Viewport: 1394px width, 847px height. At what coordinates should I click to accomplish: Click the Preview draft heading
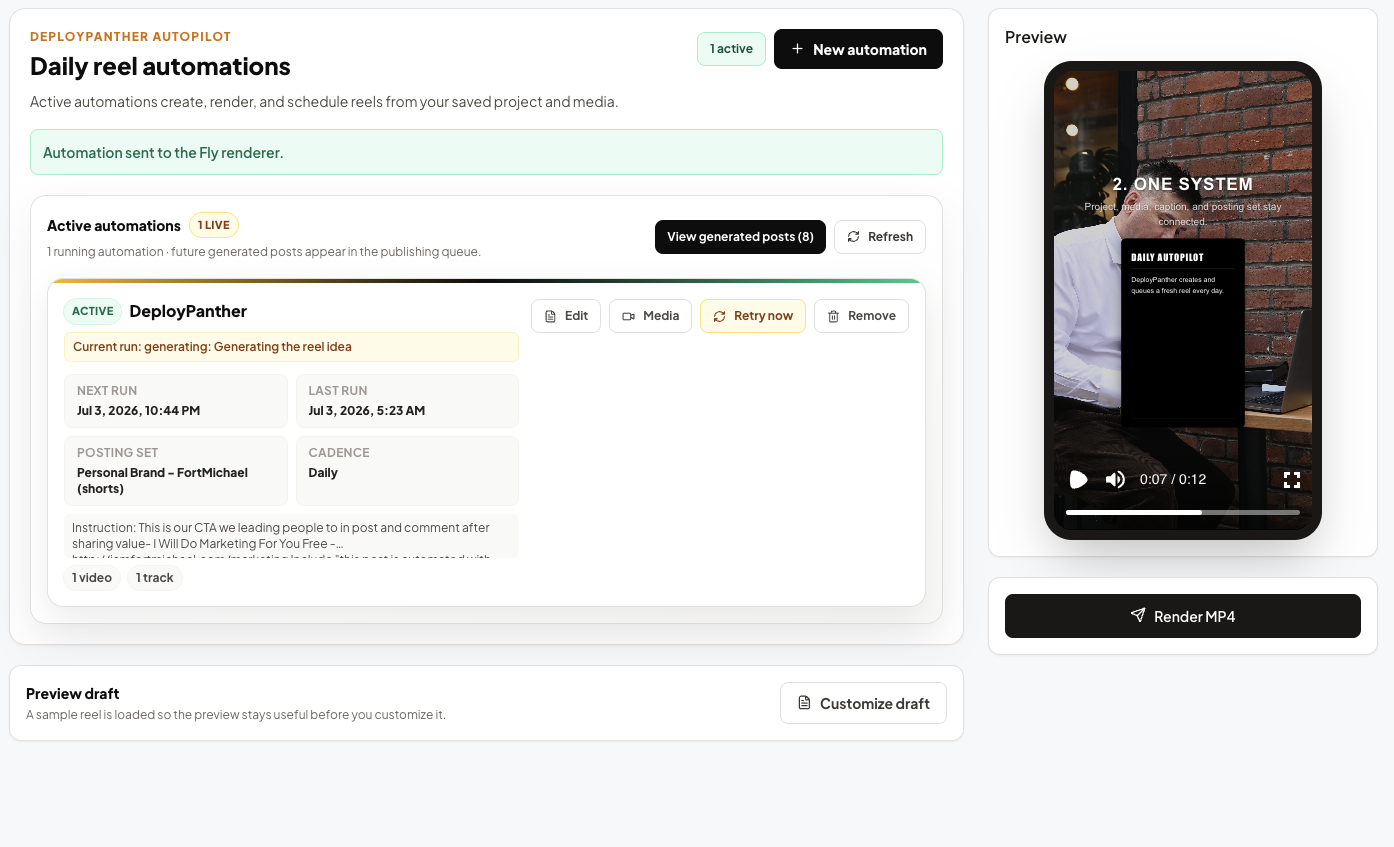73,694
